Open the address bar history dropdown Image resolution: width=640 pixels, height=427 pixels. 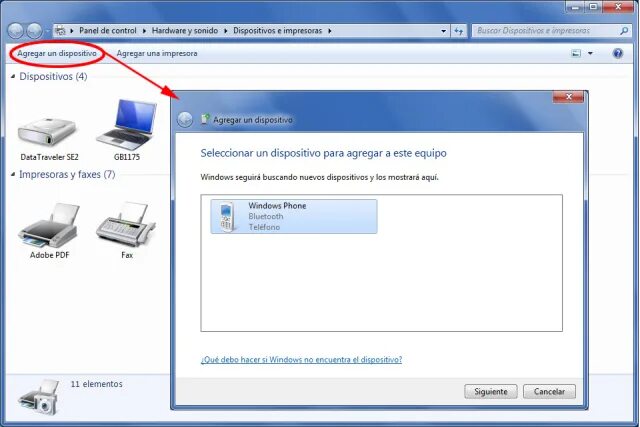pos(444,31)
